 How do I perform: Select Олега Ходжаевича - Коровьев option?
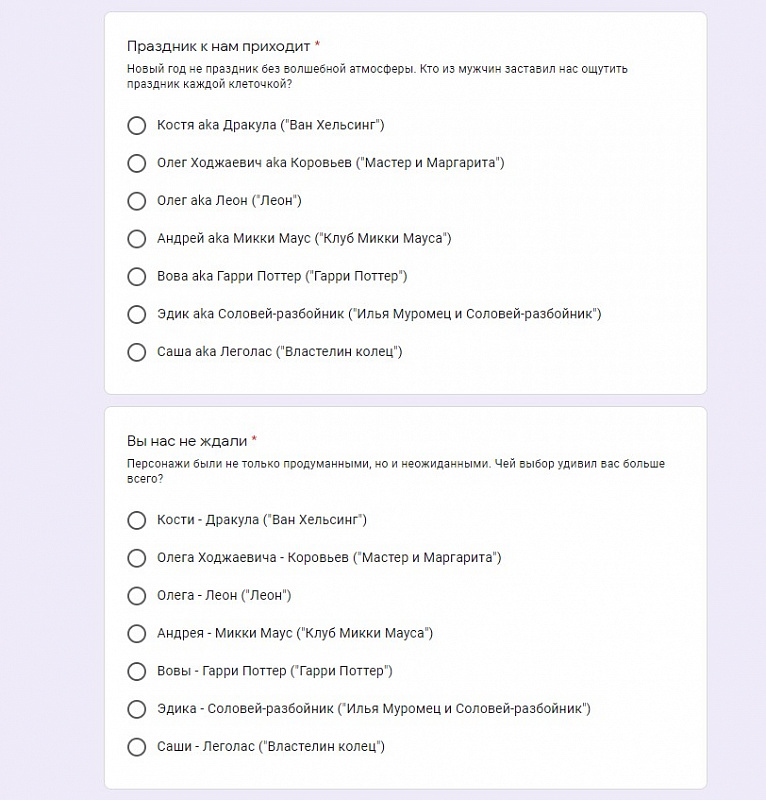point(136,558)
